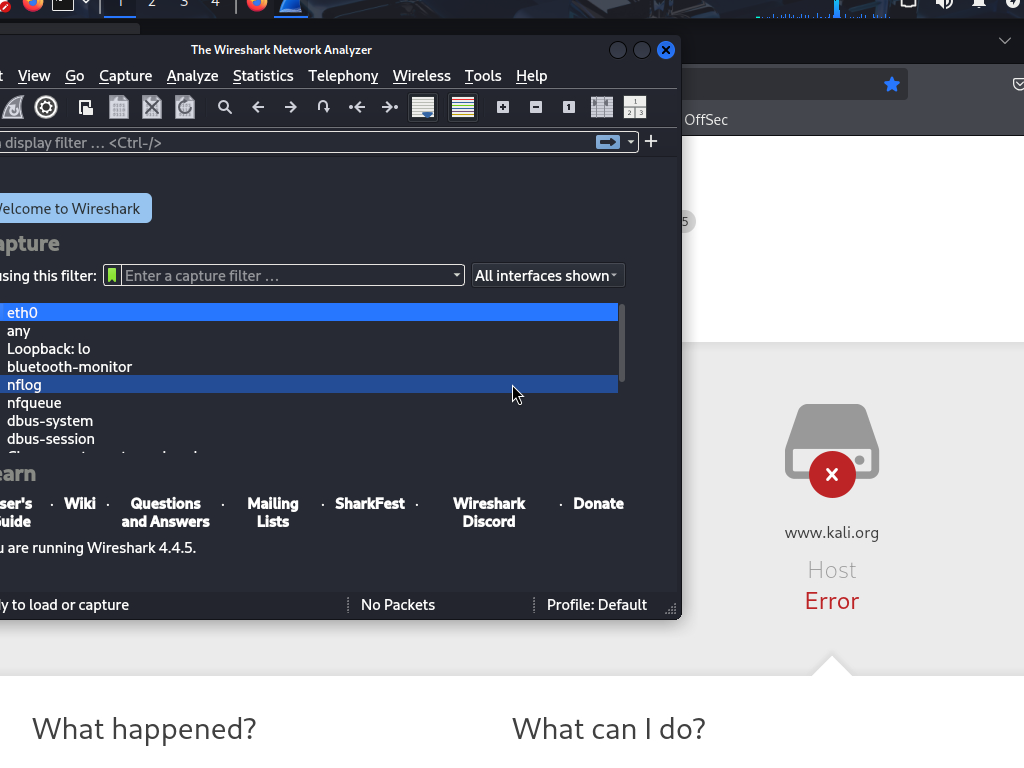Open the Tools menu
The image size is (1024, 768).
(483, 76)
